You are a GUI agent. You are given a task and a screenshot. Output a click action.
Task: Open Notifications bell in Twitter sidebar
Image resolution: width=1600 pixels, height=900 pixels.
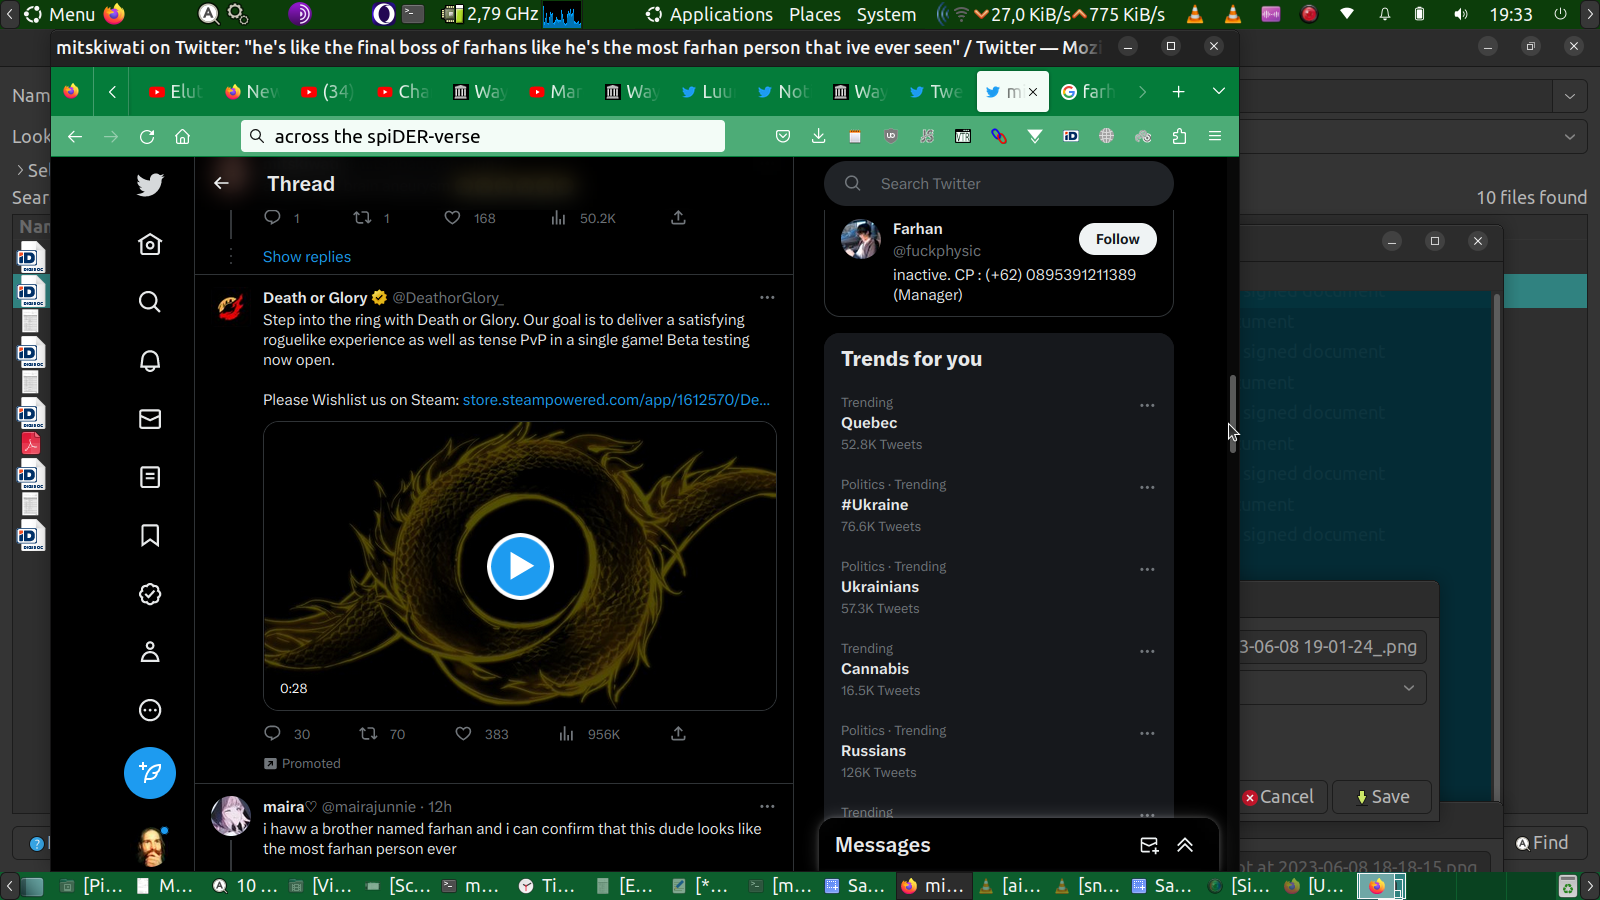[x=150, y=360]
